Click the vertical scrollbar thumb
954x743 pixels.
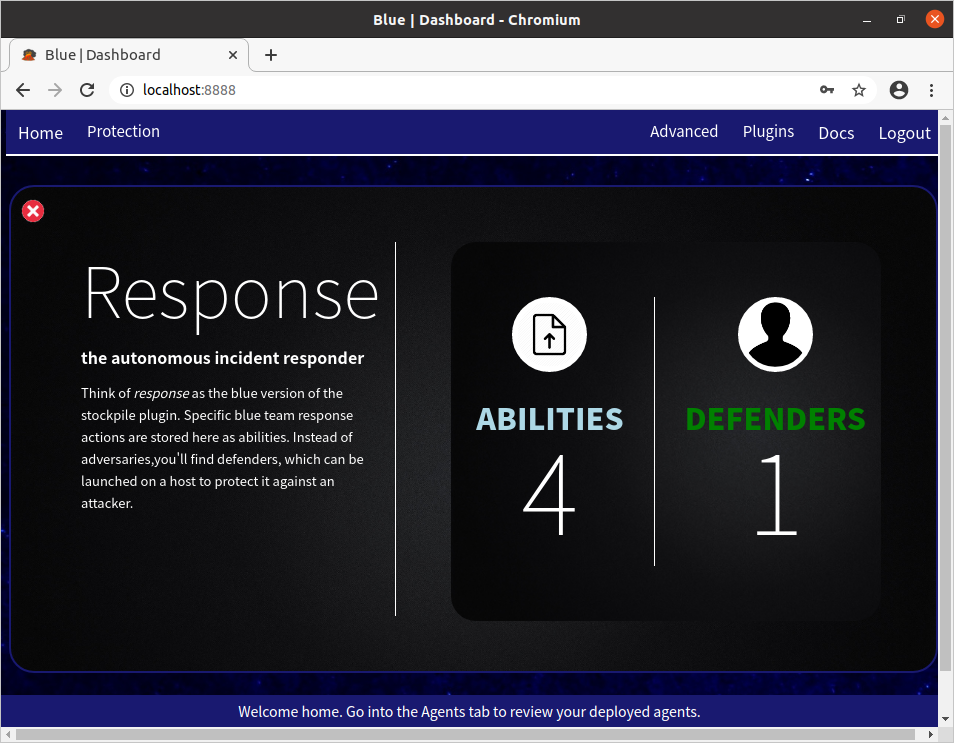pos(945,399)
